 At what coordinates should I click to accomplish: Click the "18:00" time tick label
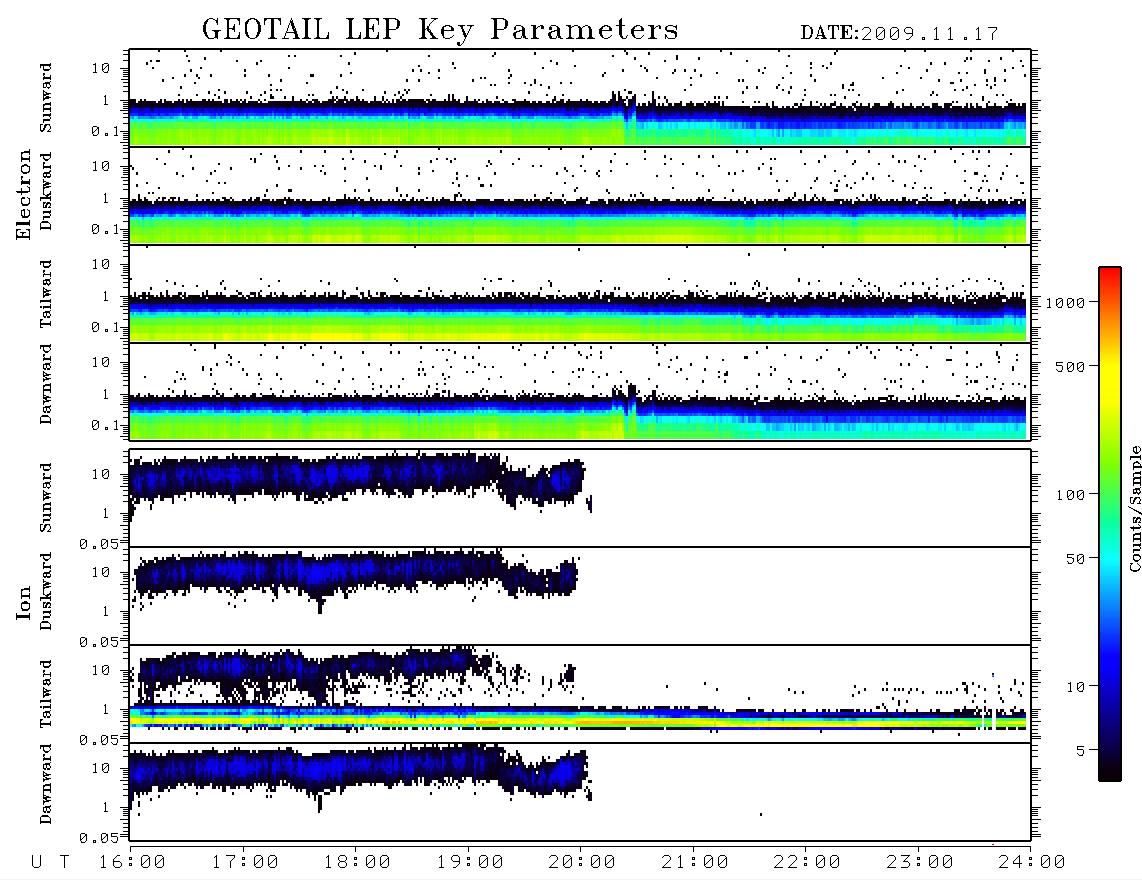pyautogui.click(x=358, y=863)
